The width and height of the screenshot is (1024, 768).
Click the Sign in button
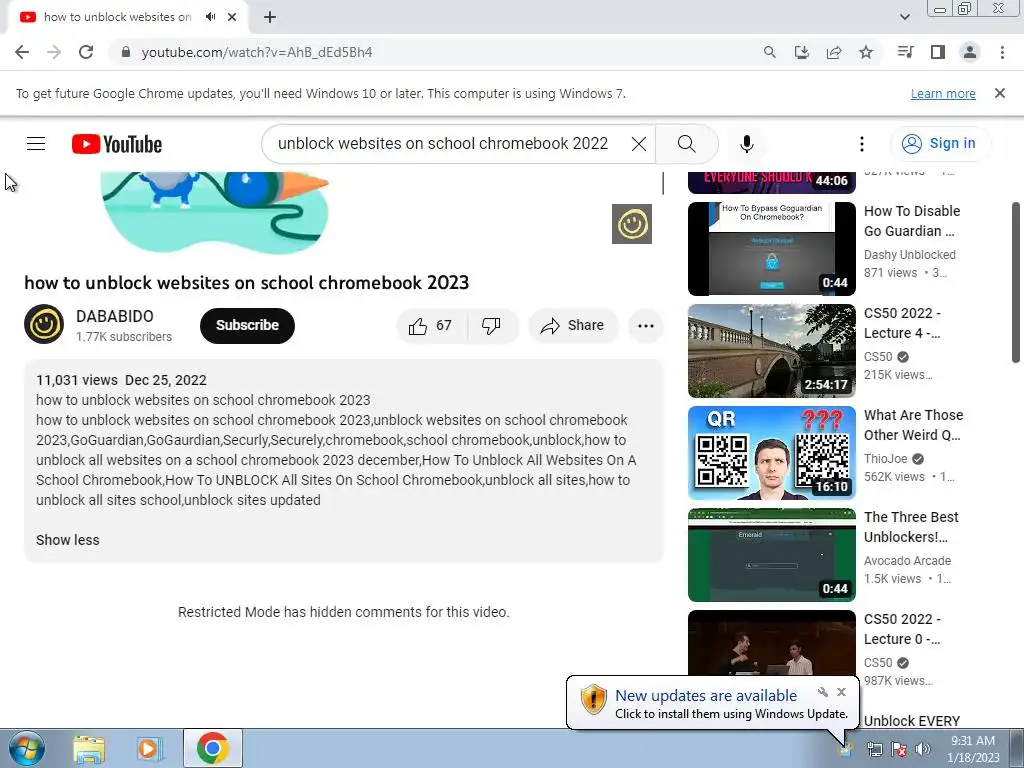click(940, 144)
